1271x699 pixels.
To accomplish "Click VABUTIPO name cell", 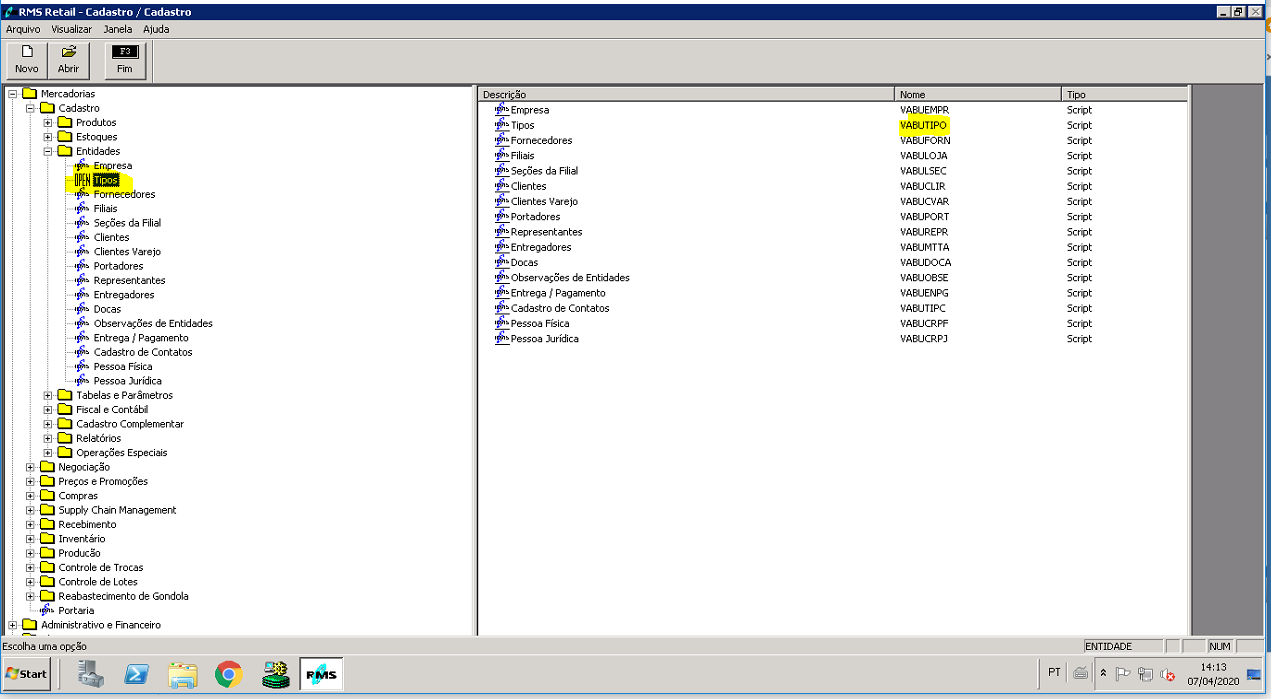I will [924, 125].
